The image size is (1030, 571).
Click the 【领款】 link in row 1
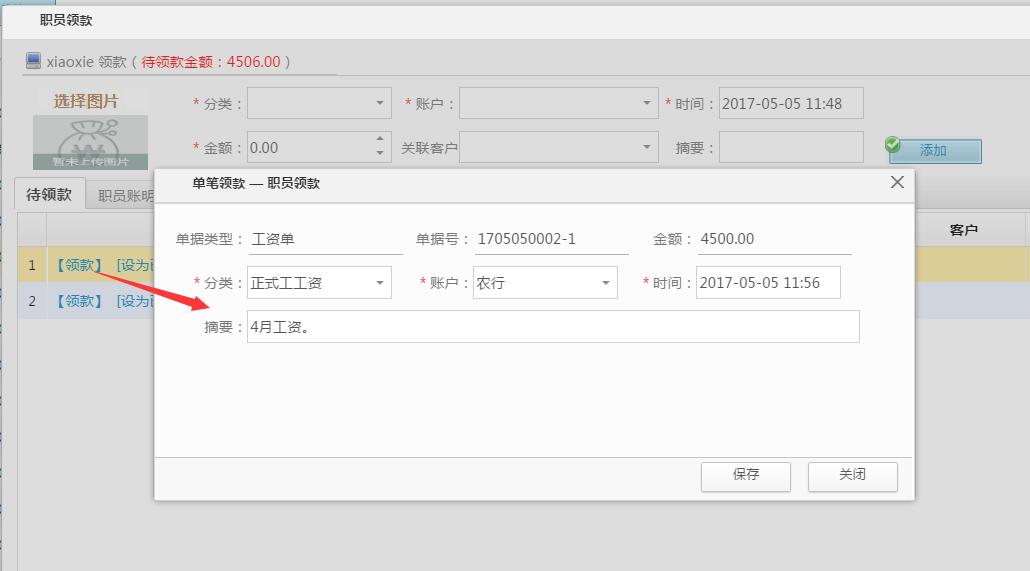(x=79, y=265)
